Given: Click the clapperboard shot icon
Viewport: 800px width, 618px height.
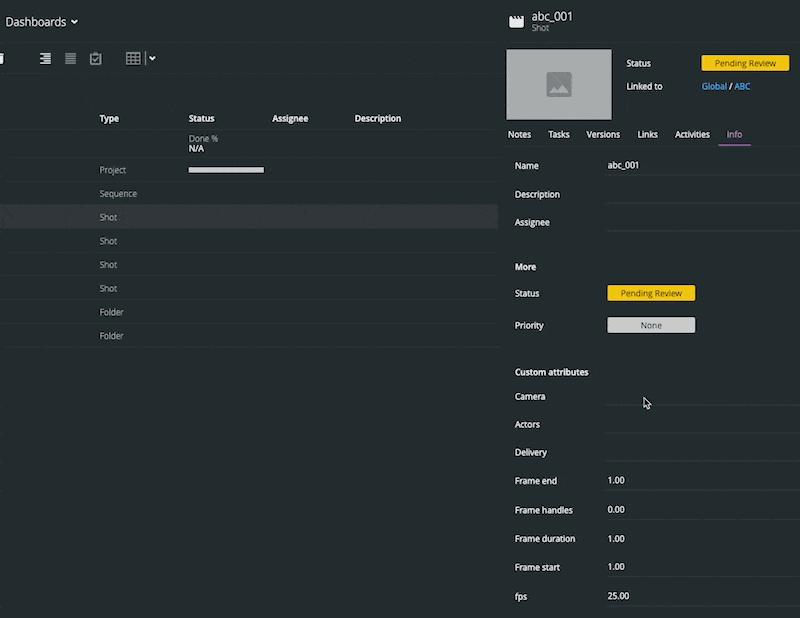Looking at the screenshot, I should pos(516,21).
